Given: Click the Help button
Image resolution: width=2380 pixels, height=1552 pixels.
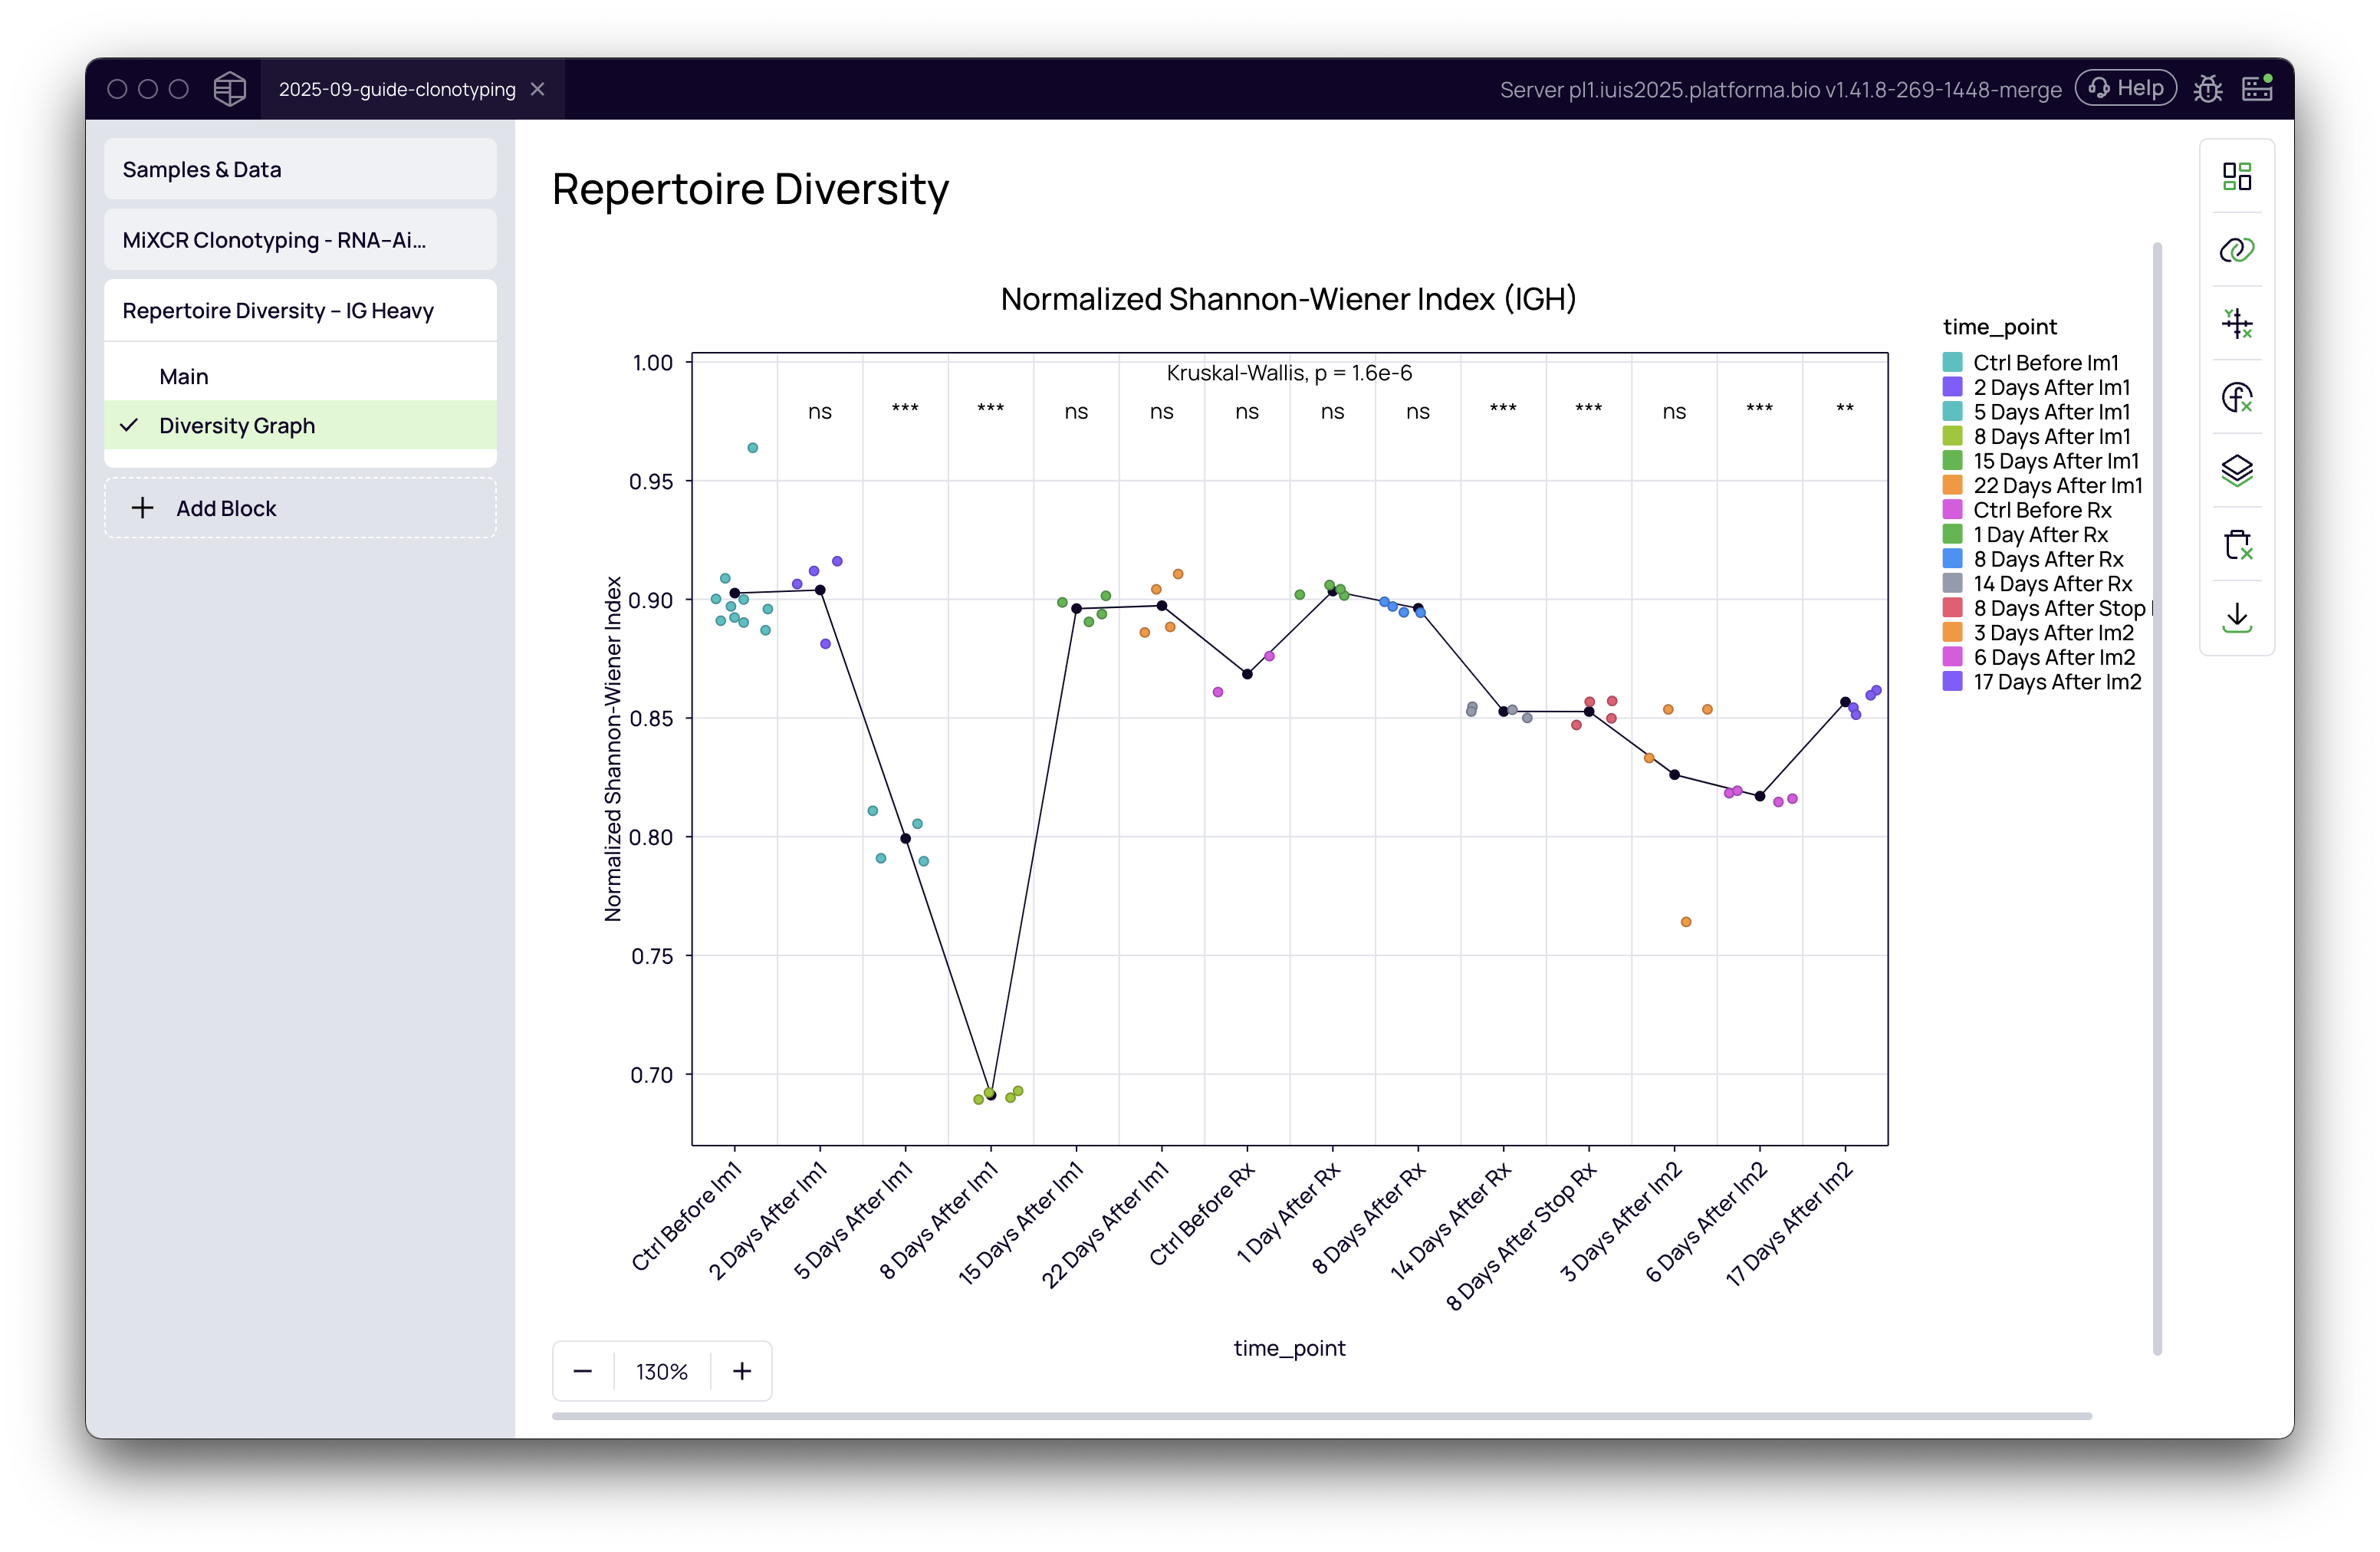Looking at the screenshot, I should tap(2126, 88).
